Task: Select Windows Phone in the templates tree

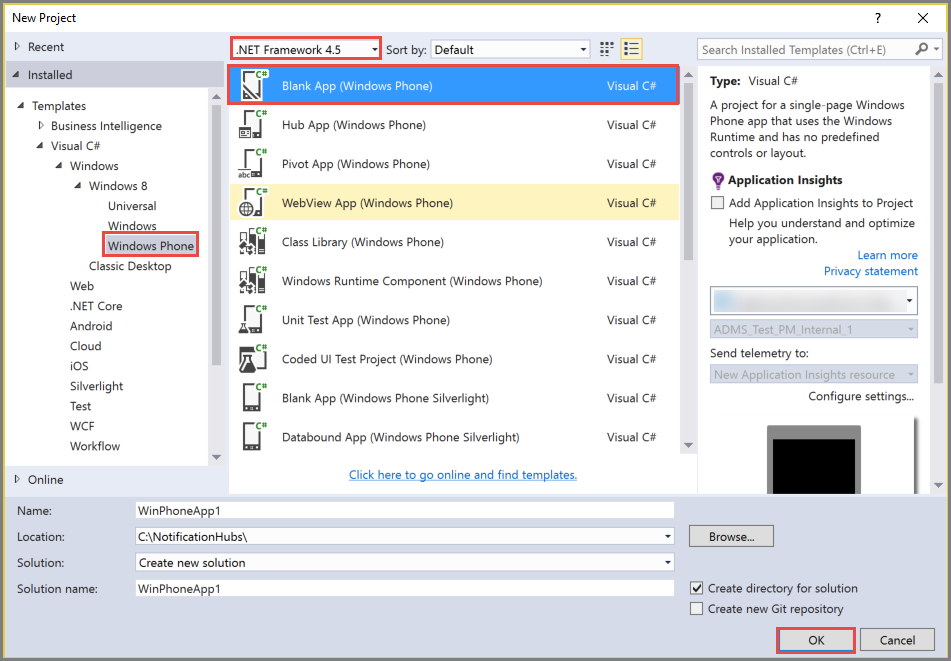Action: point(149,245)
